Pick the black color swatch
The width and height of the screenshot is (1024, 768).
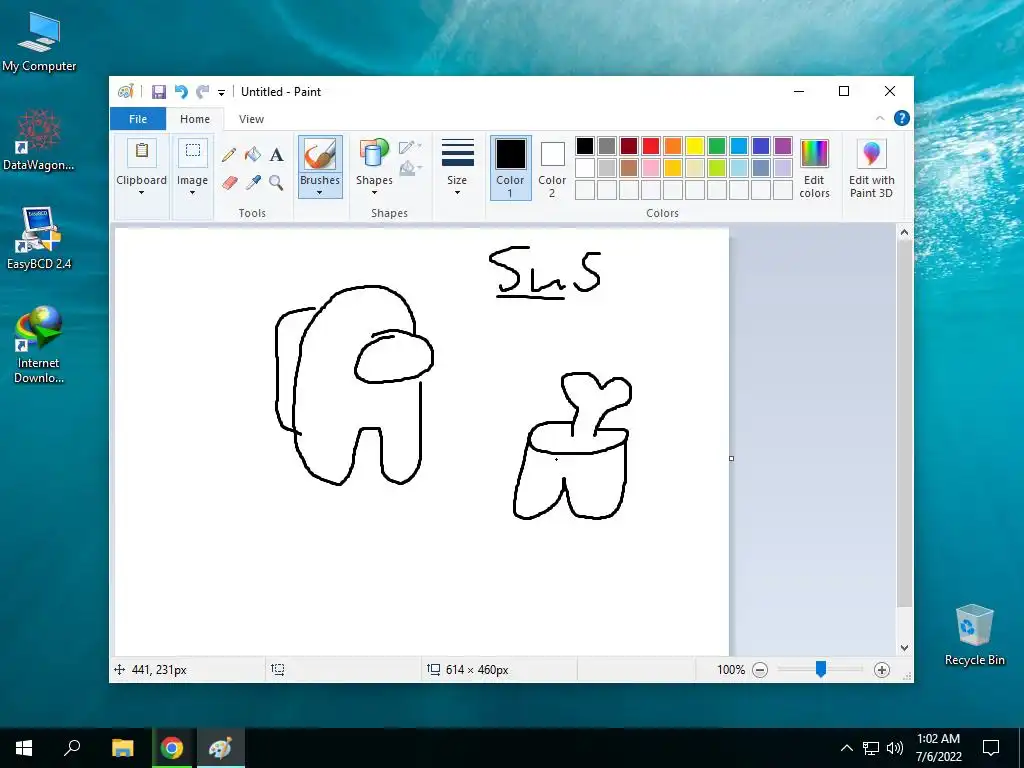585,146
